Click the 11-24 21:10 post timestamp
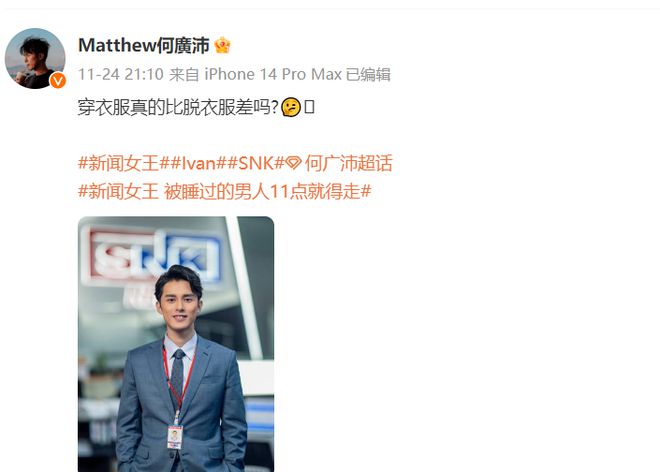The height and width of the screenshot is (472, 660). [x=121, y=75]
